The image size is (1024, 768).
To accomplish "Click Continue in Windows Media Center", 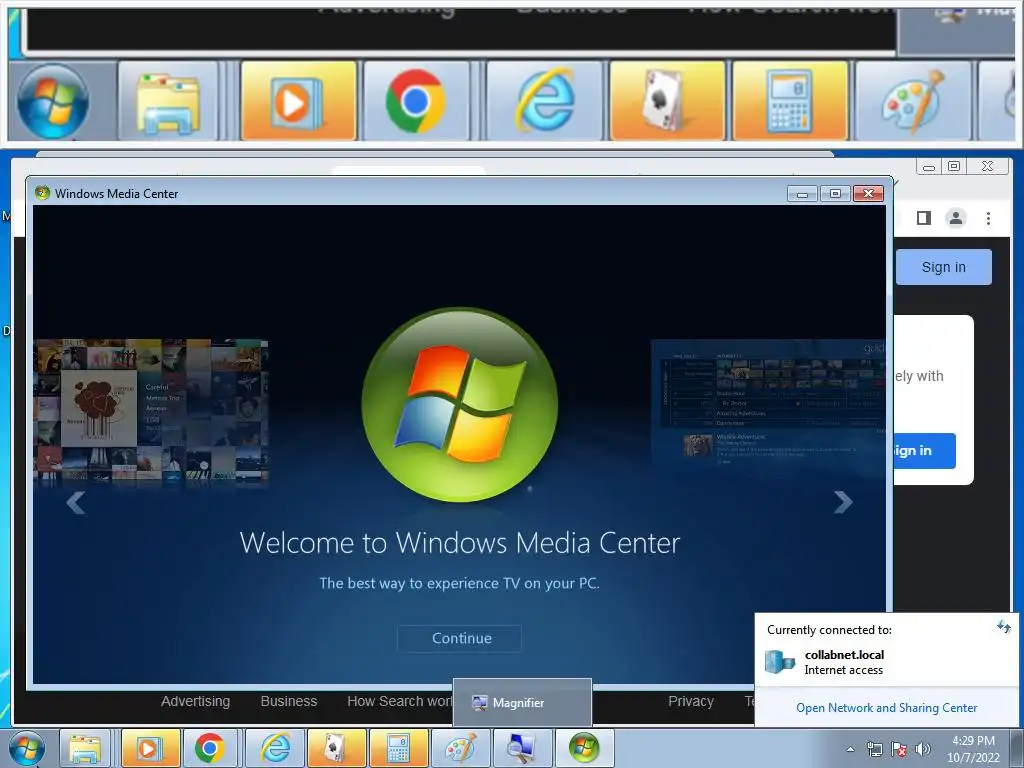I will pos(459,638).
